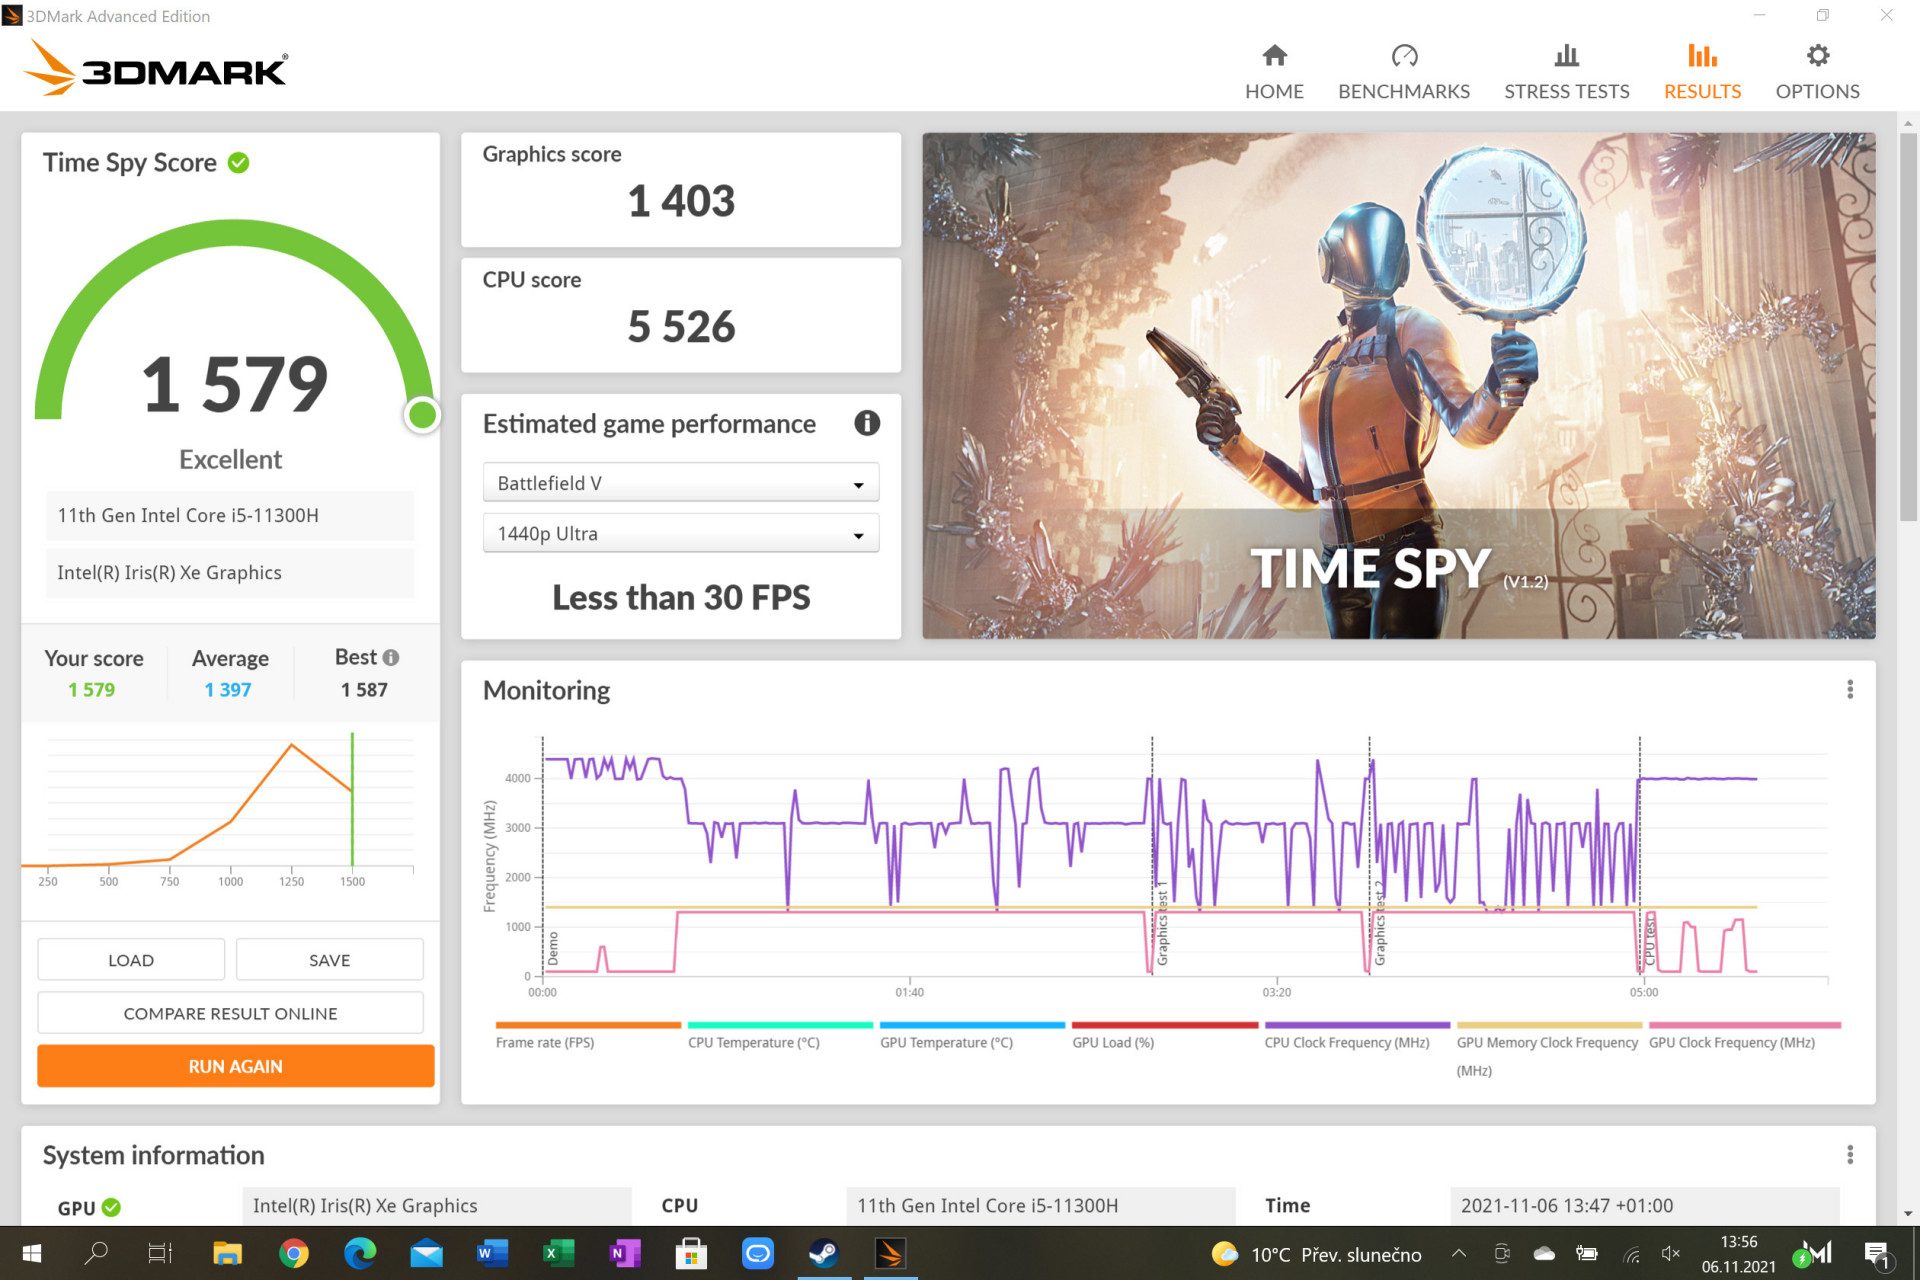Go to Benchmarks tab
The width and height of the screenshot is (1920, 1280).
[1403, 72]
